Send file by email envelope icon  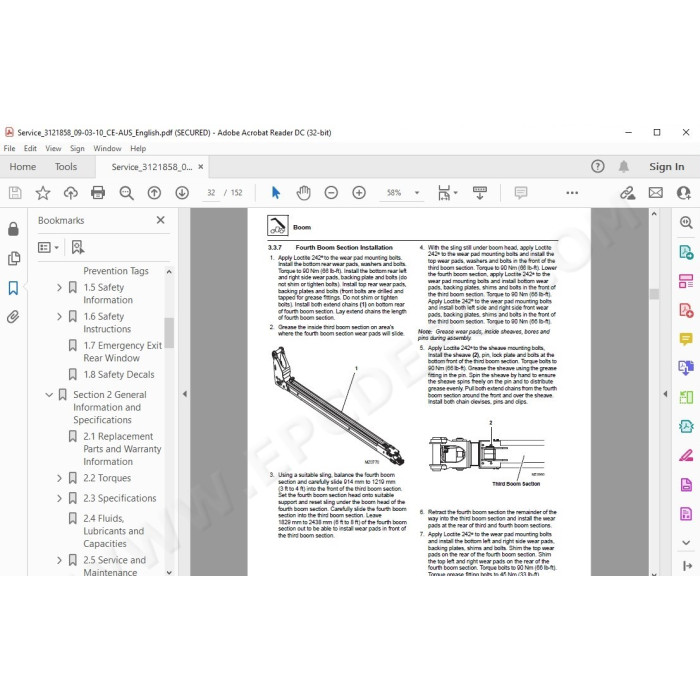tap(655, 193)
